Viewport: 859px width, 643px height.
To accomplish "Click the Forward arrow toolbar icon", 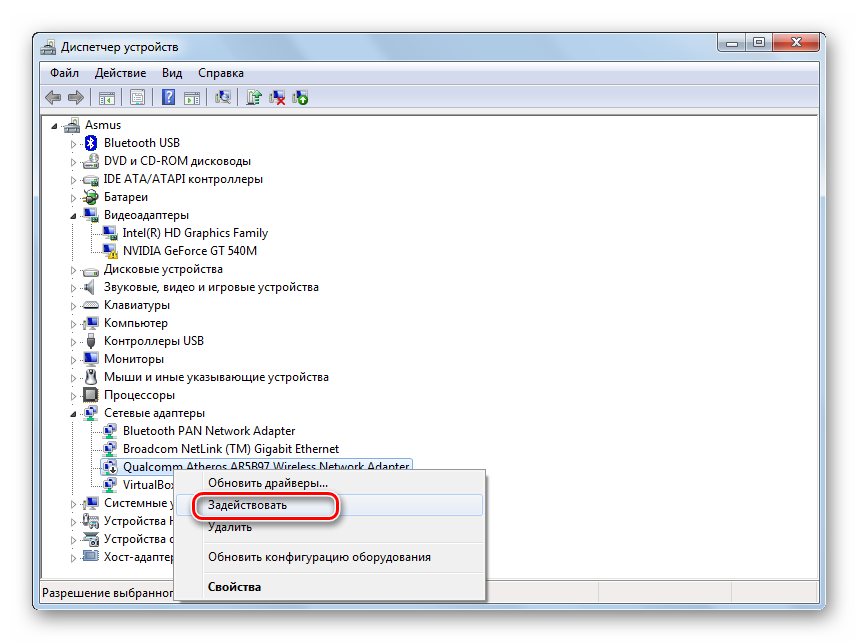I will pos(75,97).
